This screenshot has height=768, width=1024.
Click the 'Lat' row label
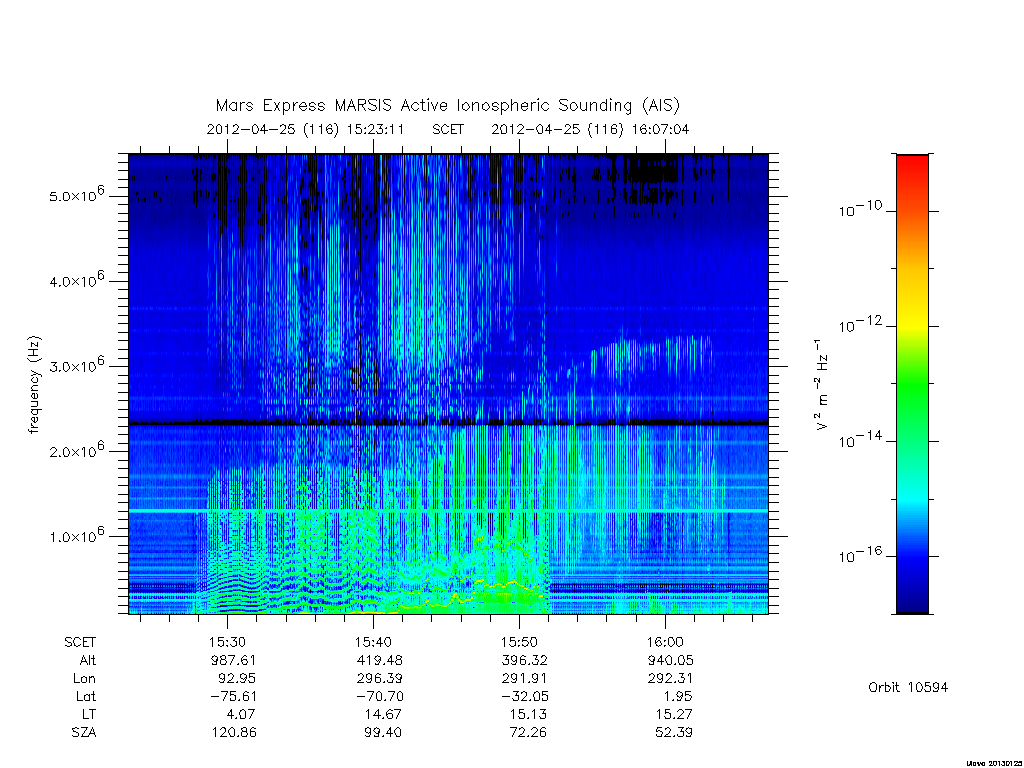tap(86, 697)
